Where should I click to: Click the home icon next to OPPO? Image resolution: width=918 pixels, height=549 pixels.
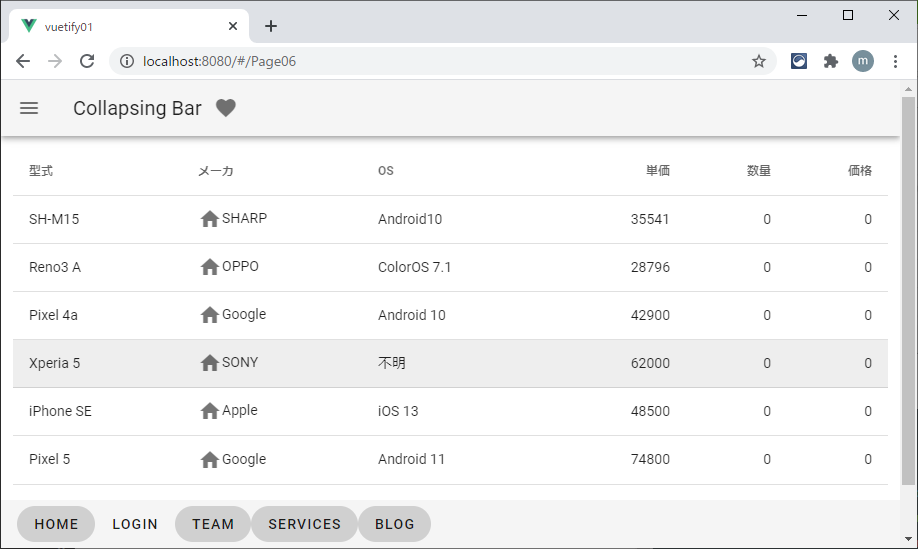(x=210, y=267)
